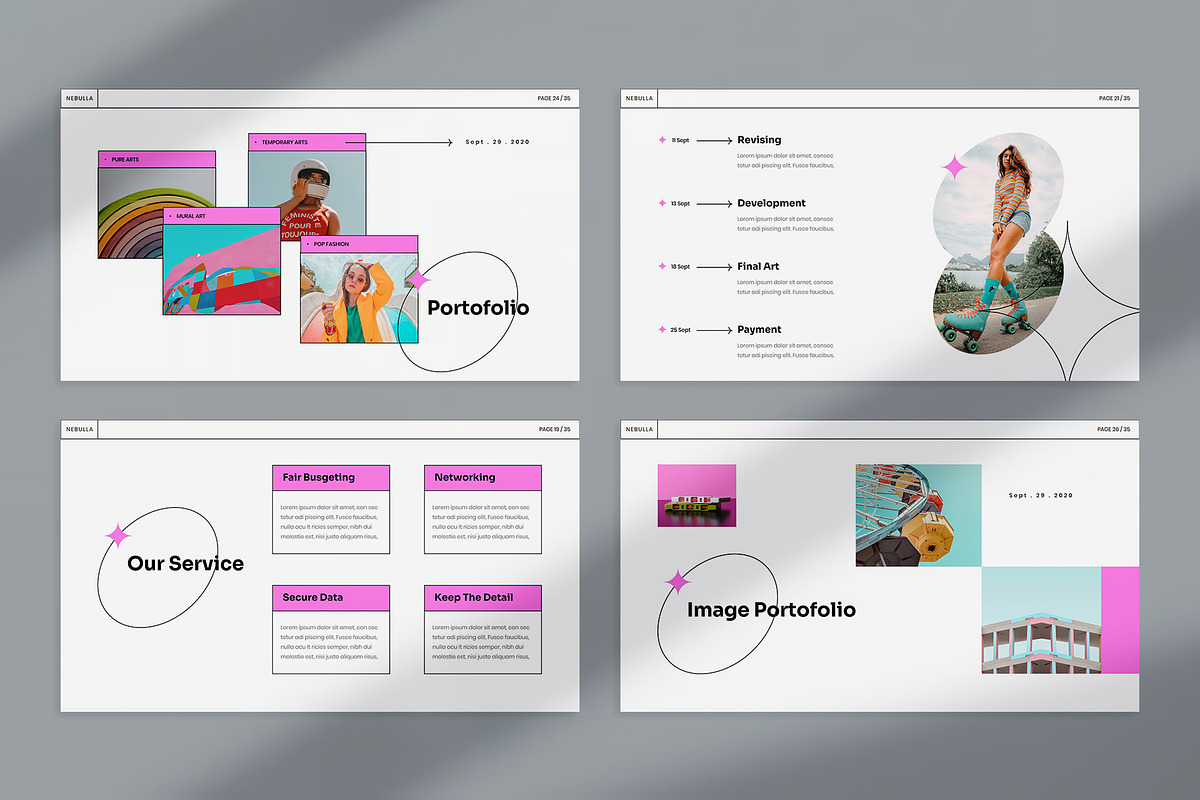Click lorem ipsum paragraph under Secure Data header
The height and width of the screenshot is (800, 1200).
[x=329, y=641]
